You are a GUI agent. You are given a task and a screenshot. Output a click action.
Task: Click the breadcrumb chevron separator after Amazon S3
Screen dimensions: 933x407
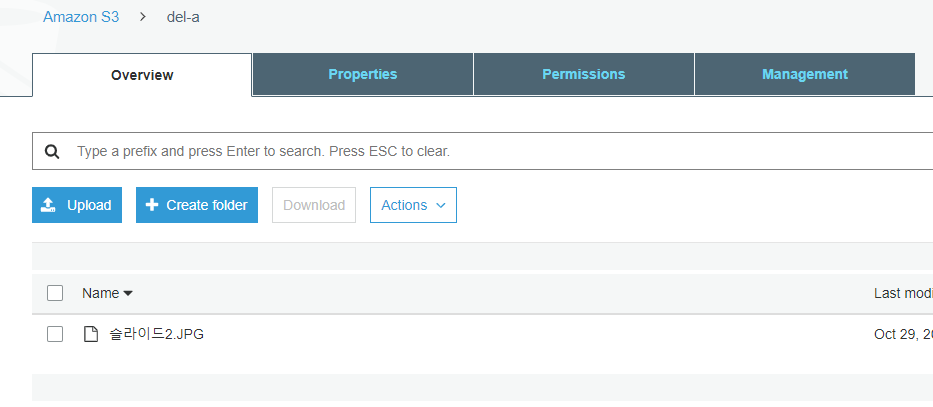point(143,17)
